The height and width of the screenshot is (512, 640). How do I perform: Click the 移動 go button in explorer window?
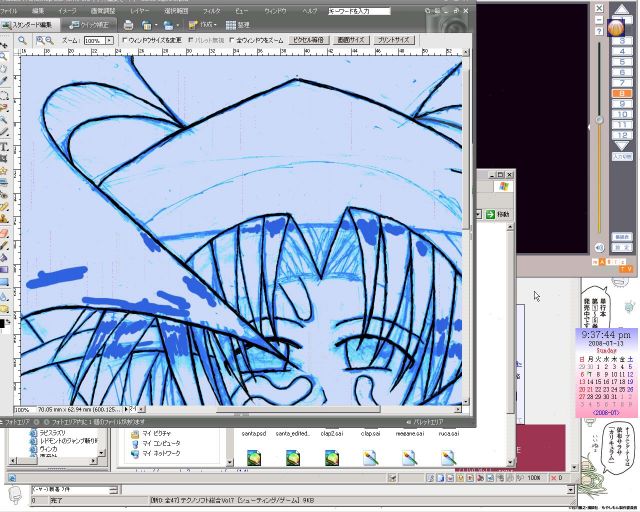pos(498,214)
